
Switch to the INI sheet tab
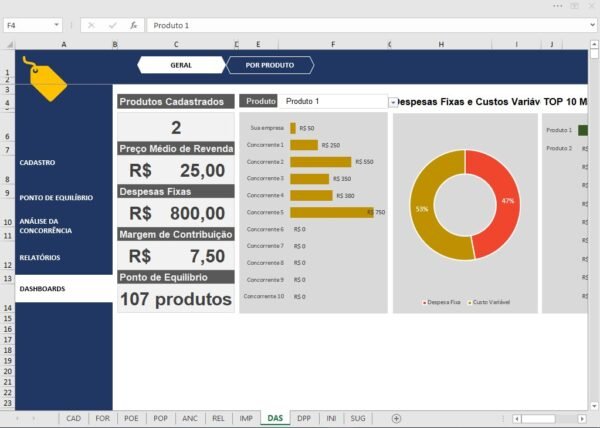coord(331,418)
